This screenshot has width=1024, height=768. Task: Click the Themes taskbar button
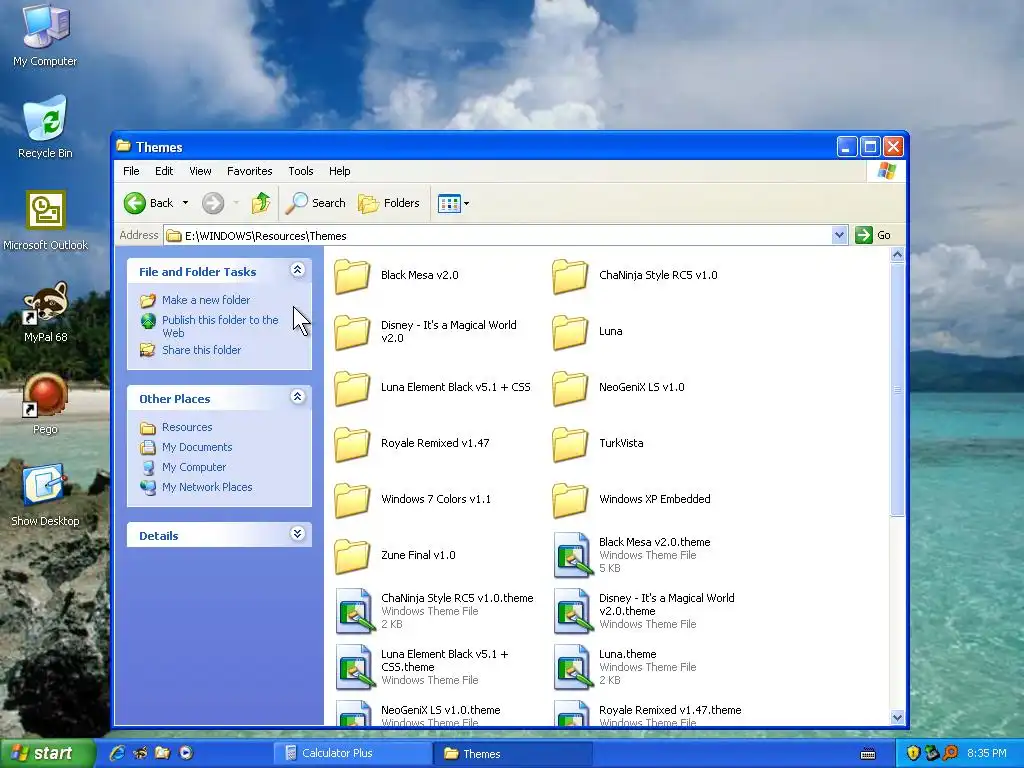(513, 753)
